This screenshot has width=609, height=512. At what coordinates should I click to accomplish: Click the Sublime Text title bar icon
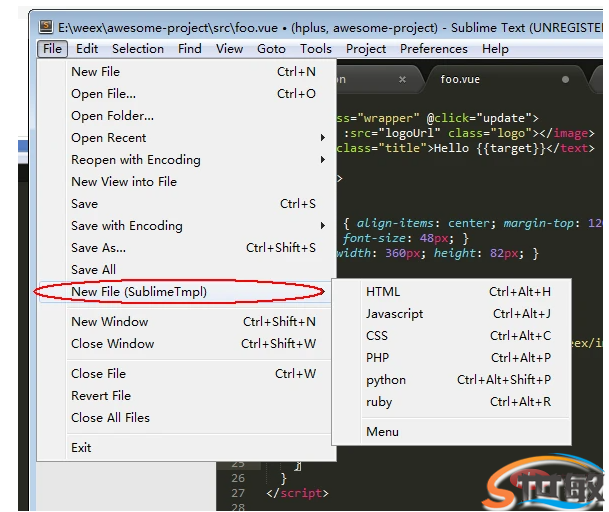(46, 26)
